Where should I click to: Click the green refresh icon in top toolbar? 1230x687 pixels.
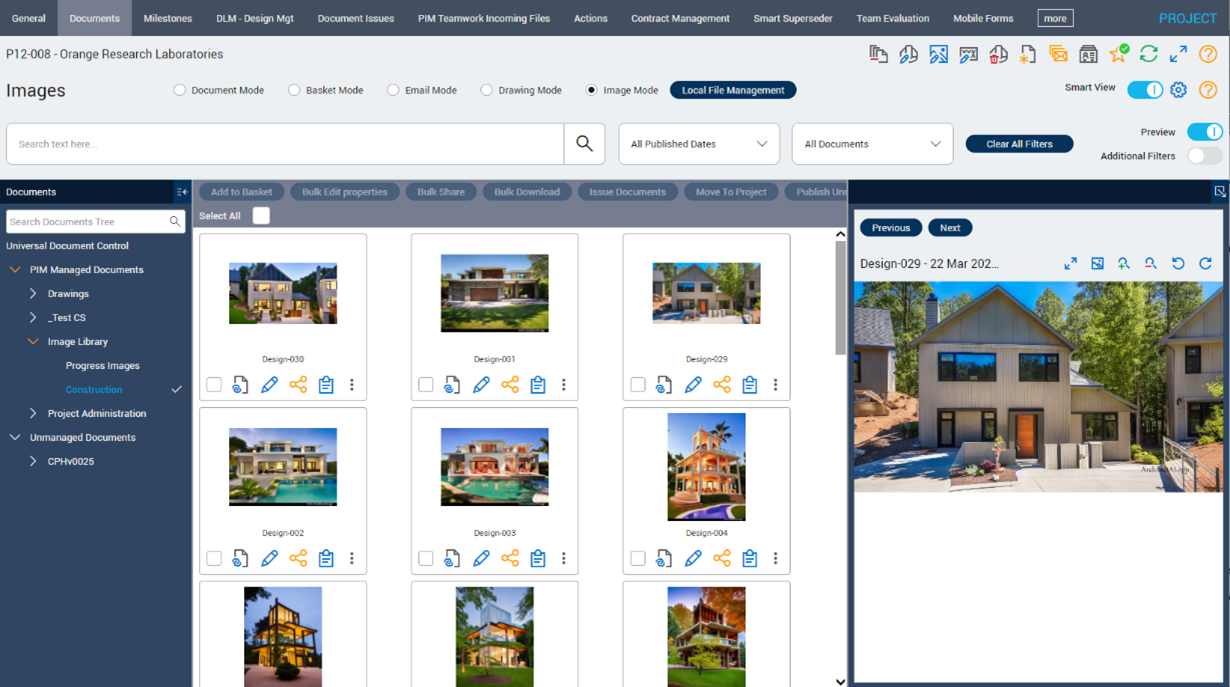[1148, 54]
